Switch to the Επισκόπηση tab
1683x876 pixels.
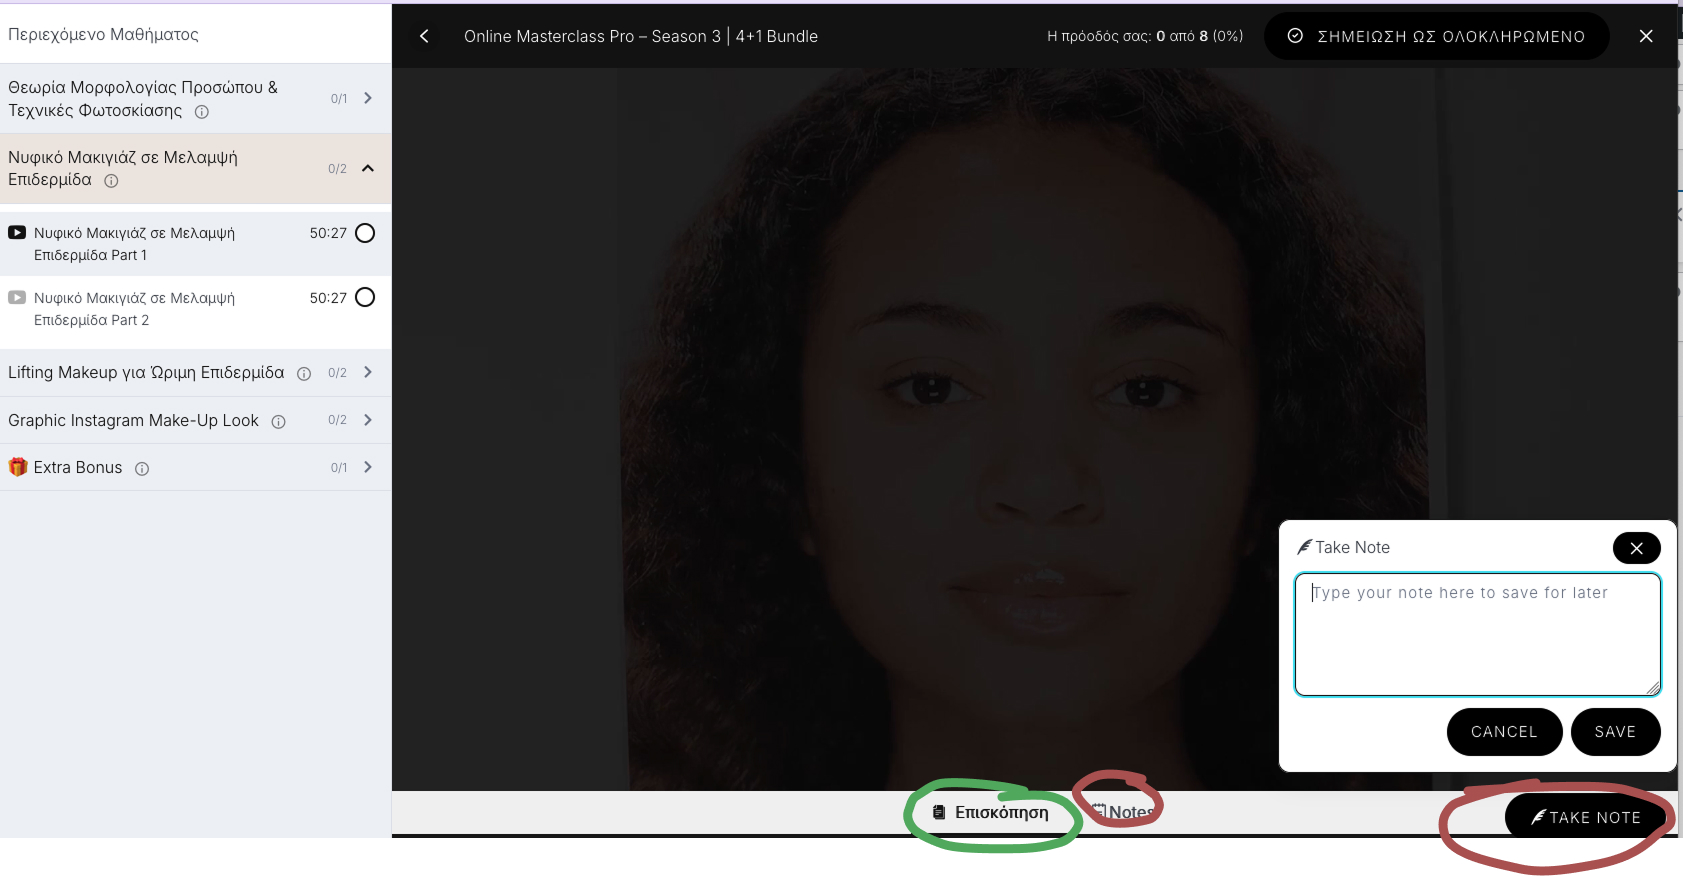point(991,813)
